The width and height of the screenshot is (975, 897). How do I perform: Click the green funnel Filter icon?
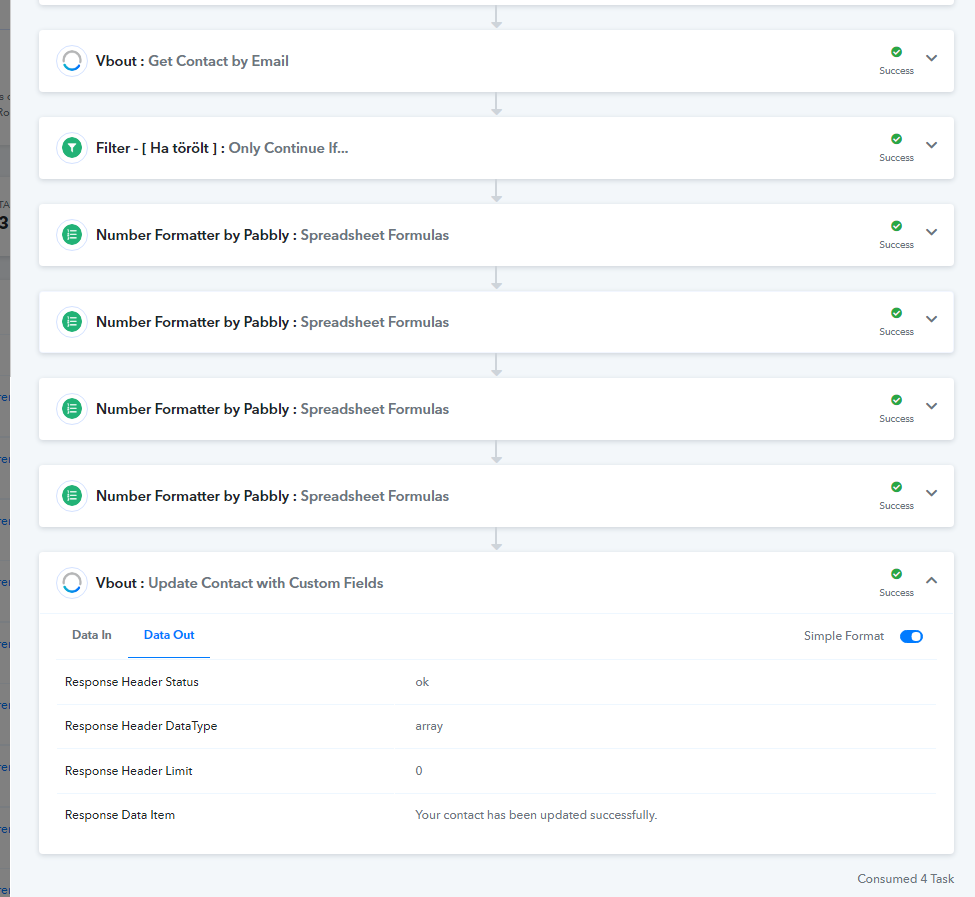tap(72, 148)
